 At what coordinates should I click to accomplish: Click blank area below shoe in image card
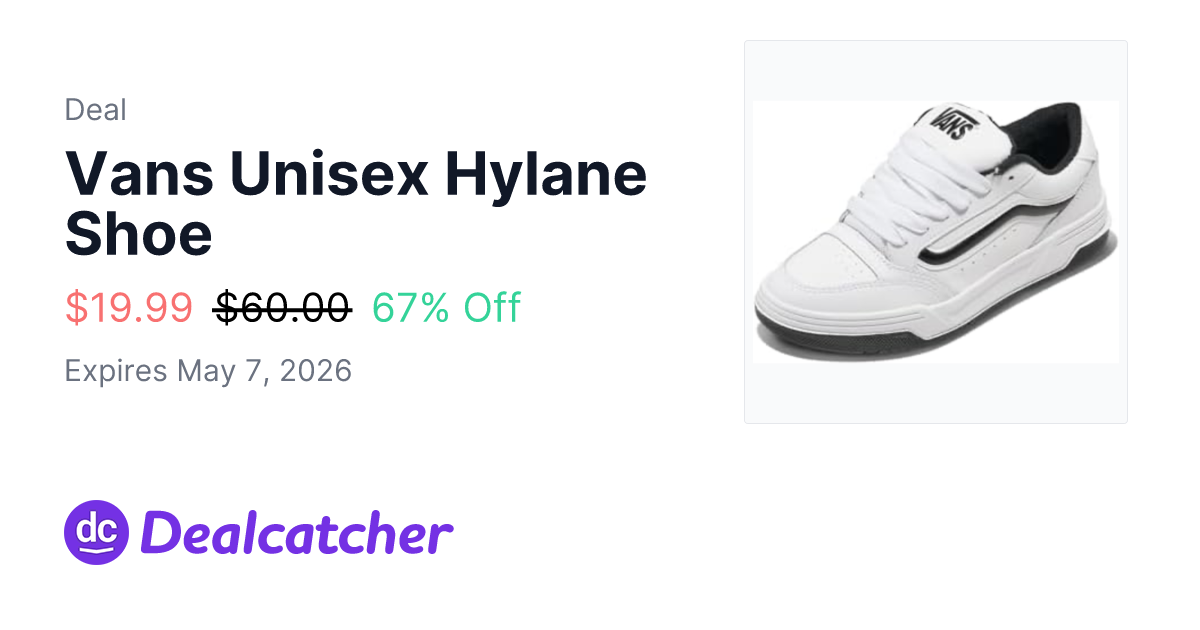pyautogui.click(x=936, y=392)
